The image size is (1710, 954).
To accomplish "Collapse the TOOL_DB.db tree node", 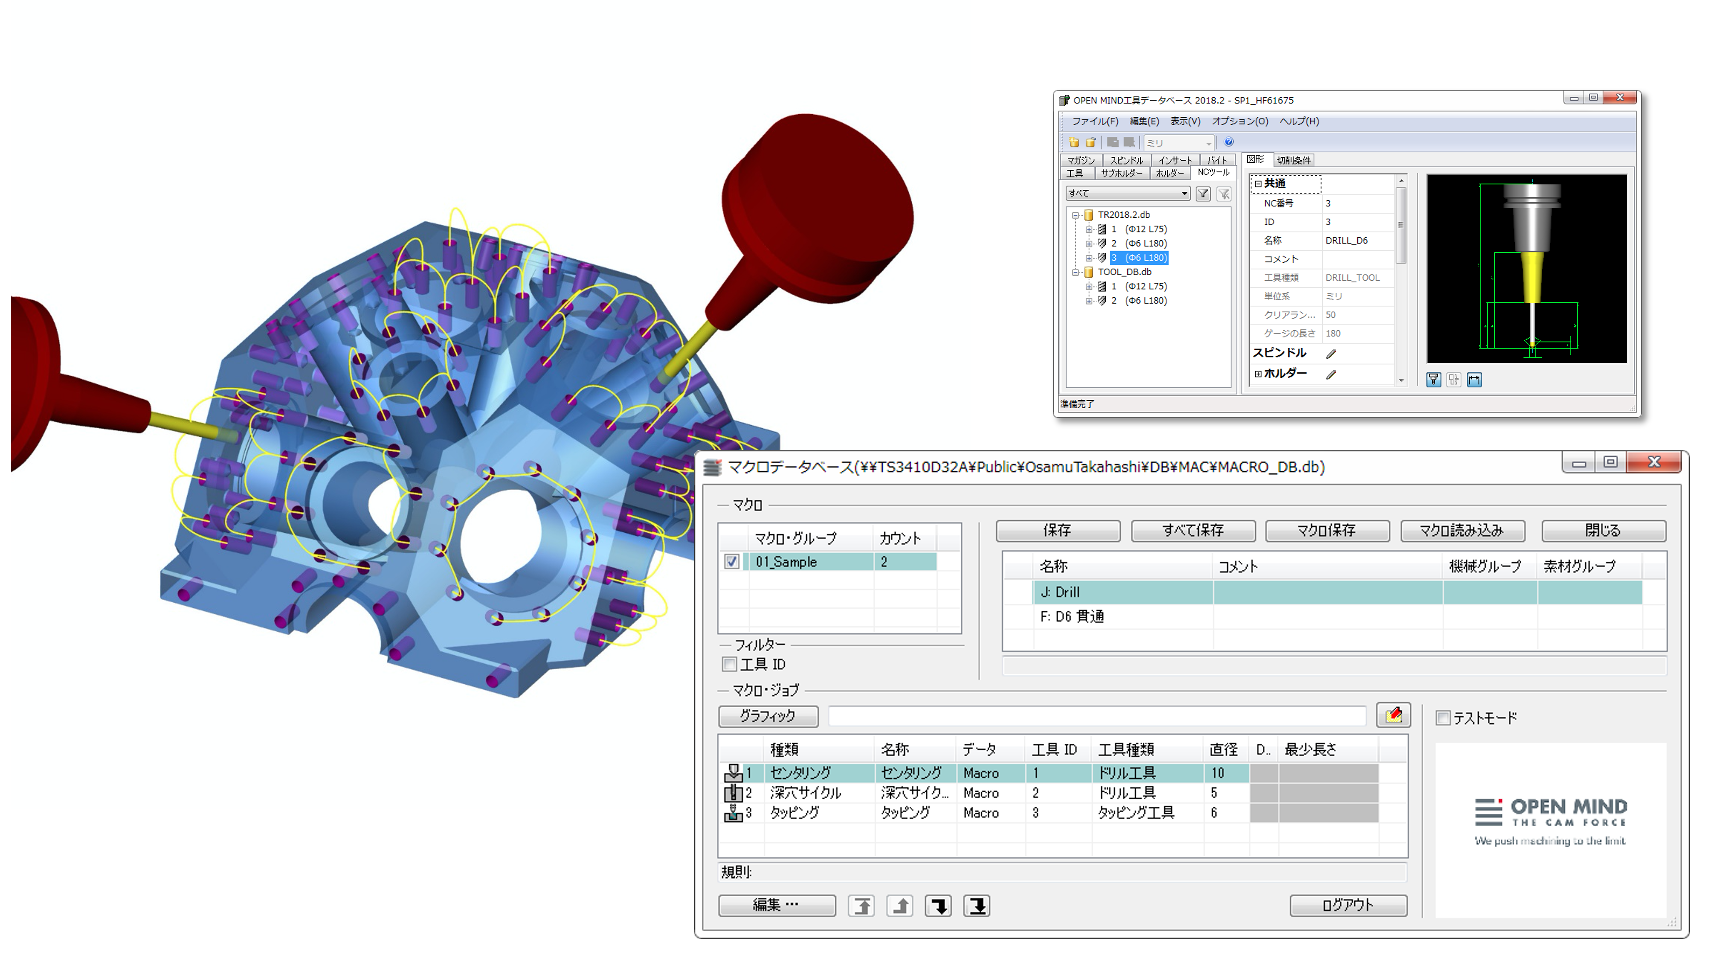I will click(1076, 272).
